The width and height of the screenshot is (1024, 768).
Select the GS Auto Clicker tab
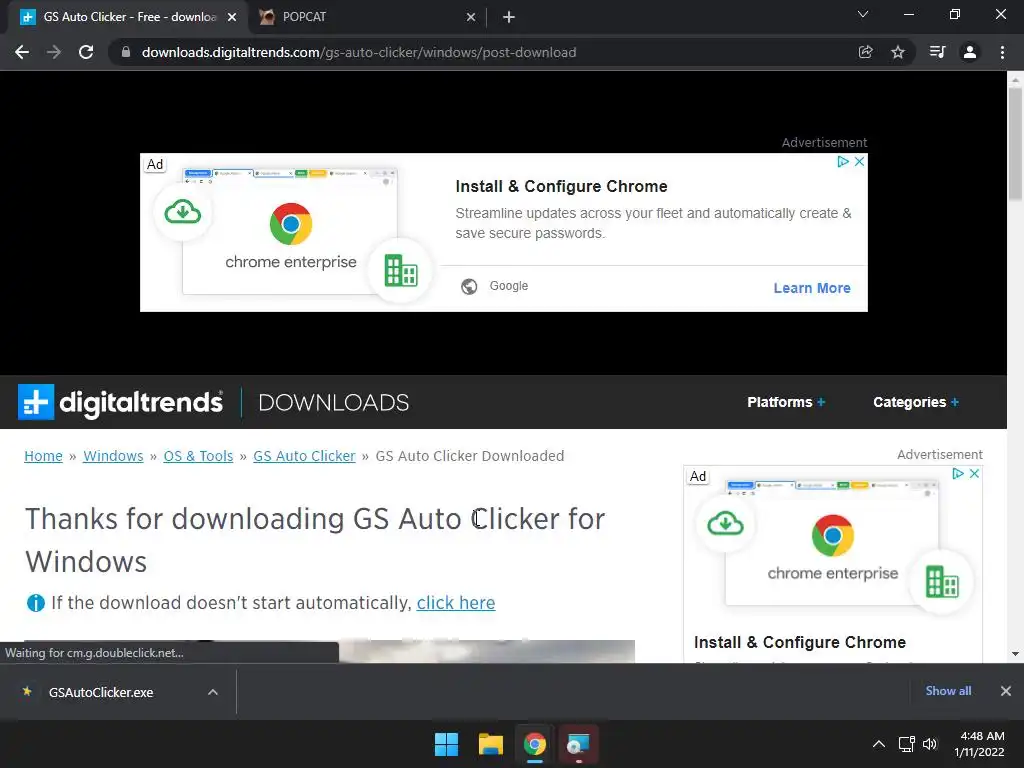click(128, 17)
